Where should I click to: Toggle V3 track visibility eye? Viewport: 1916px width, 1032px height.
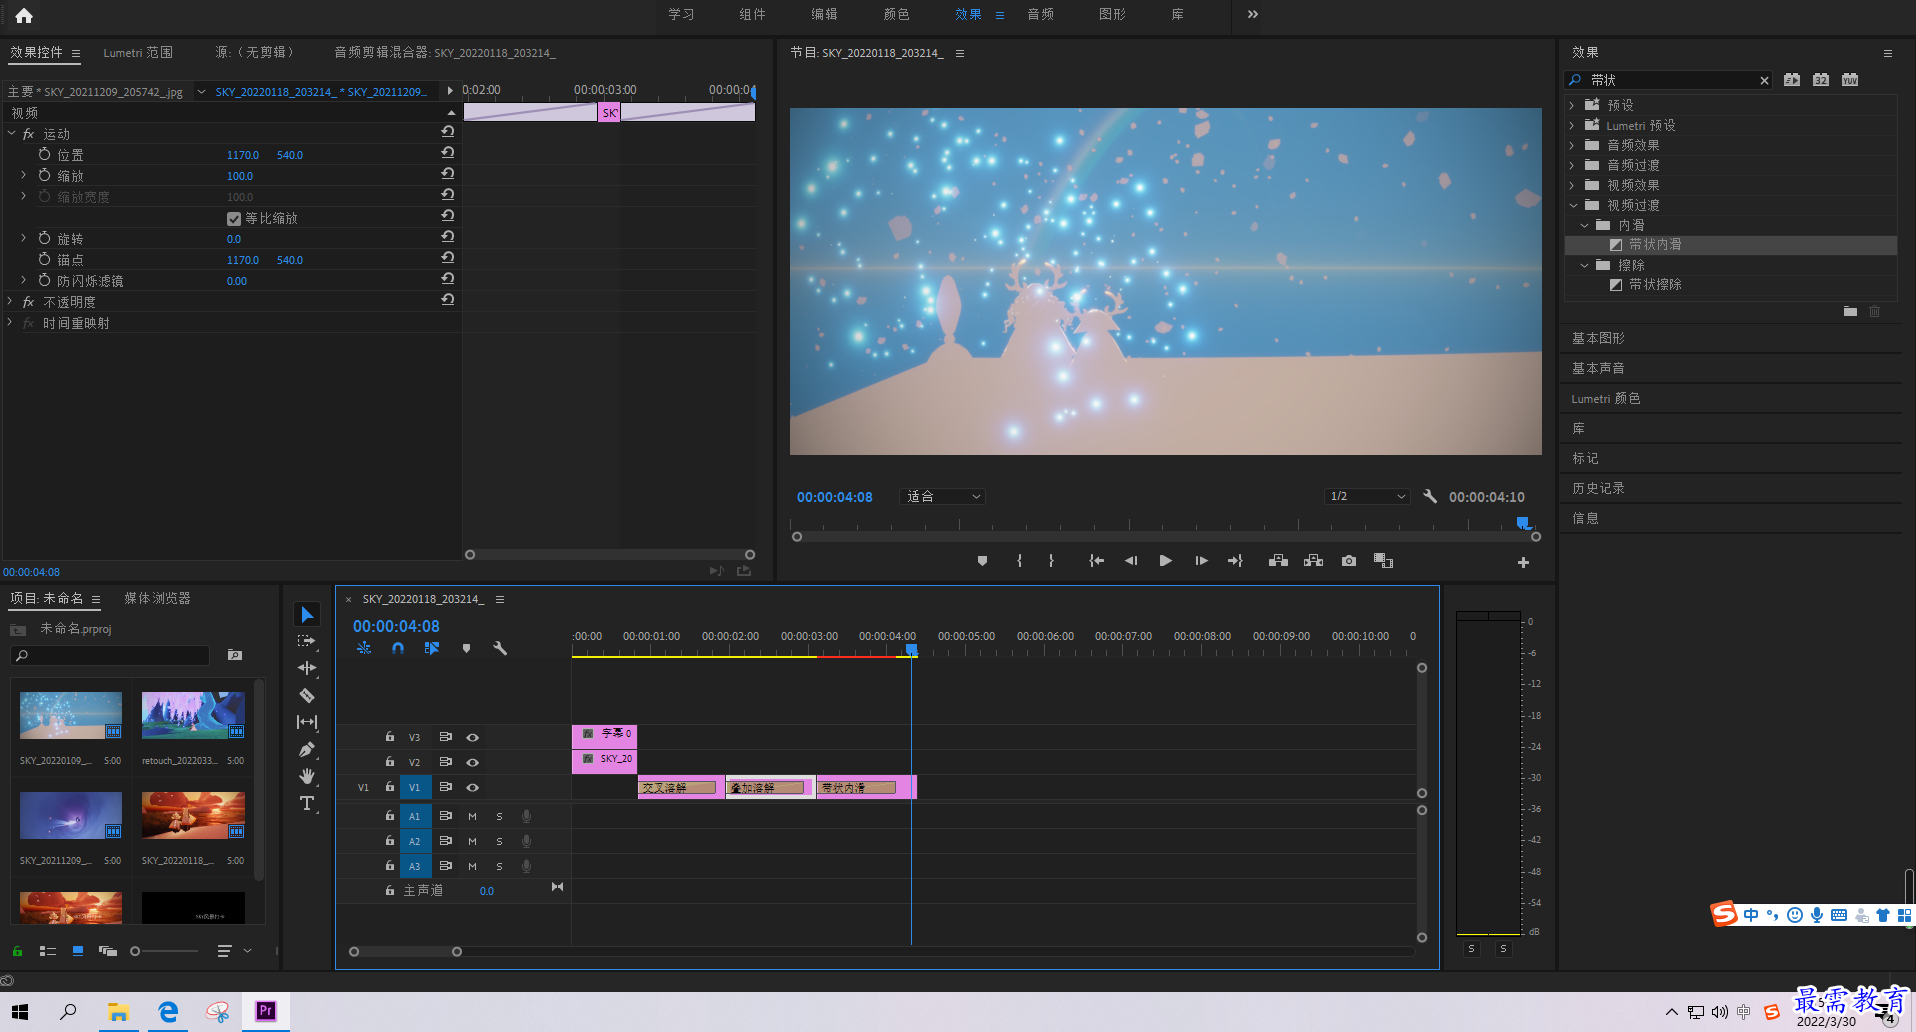click(x=472, y=737)
